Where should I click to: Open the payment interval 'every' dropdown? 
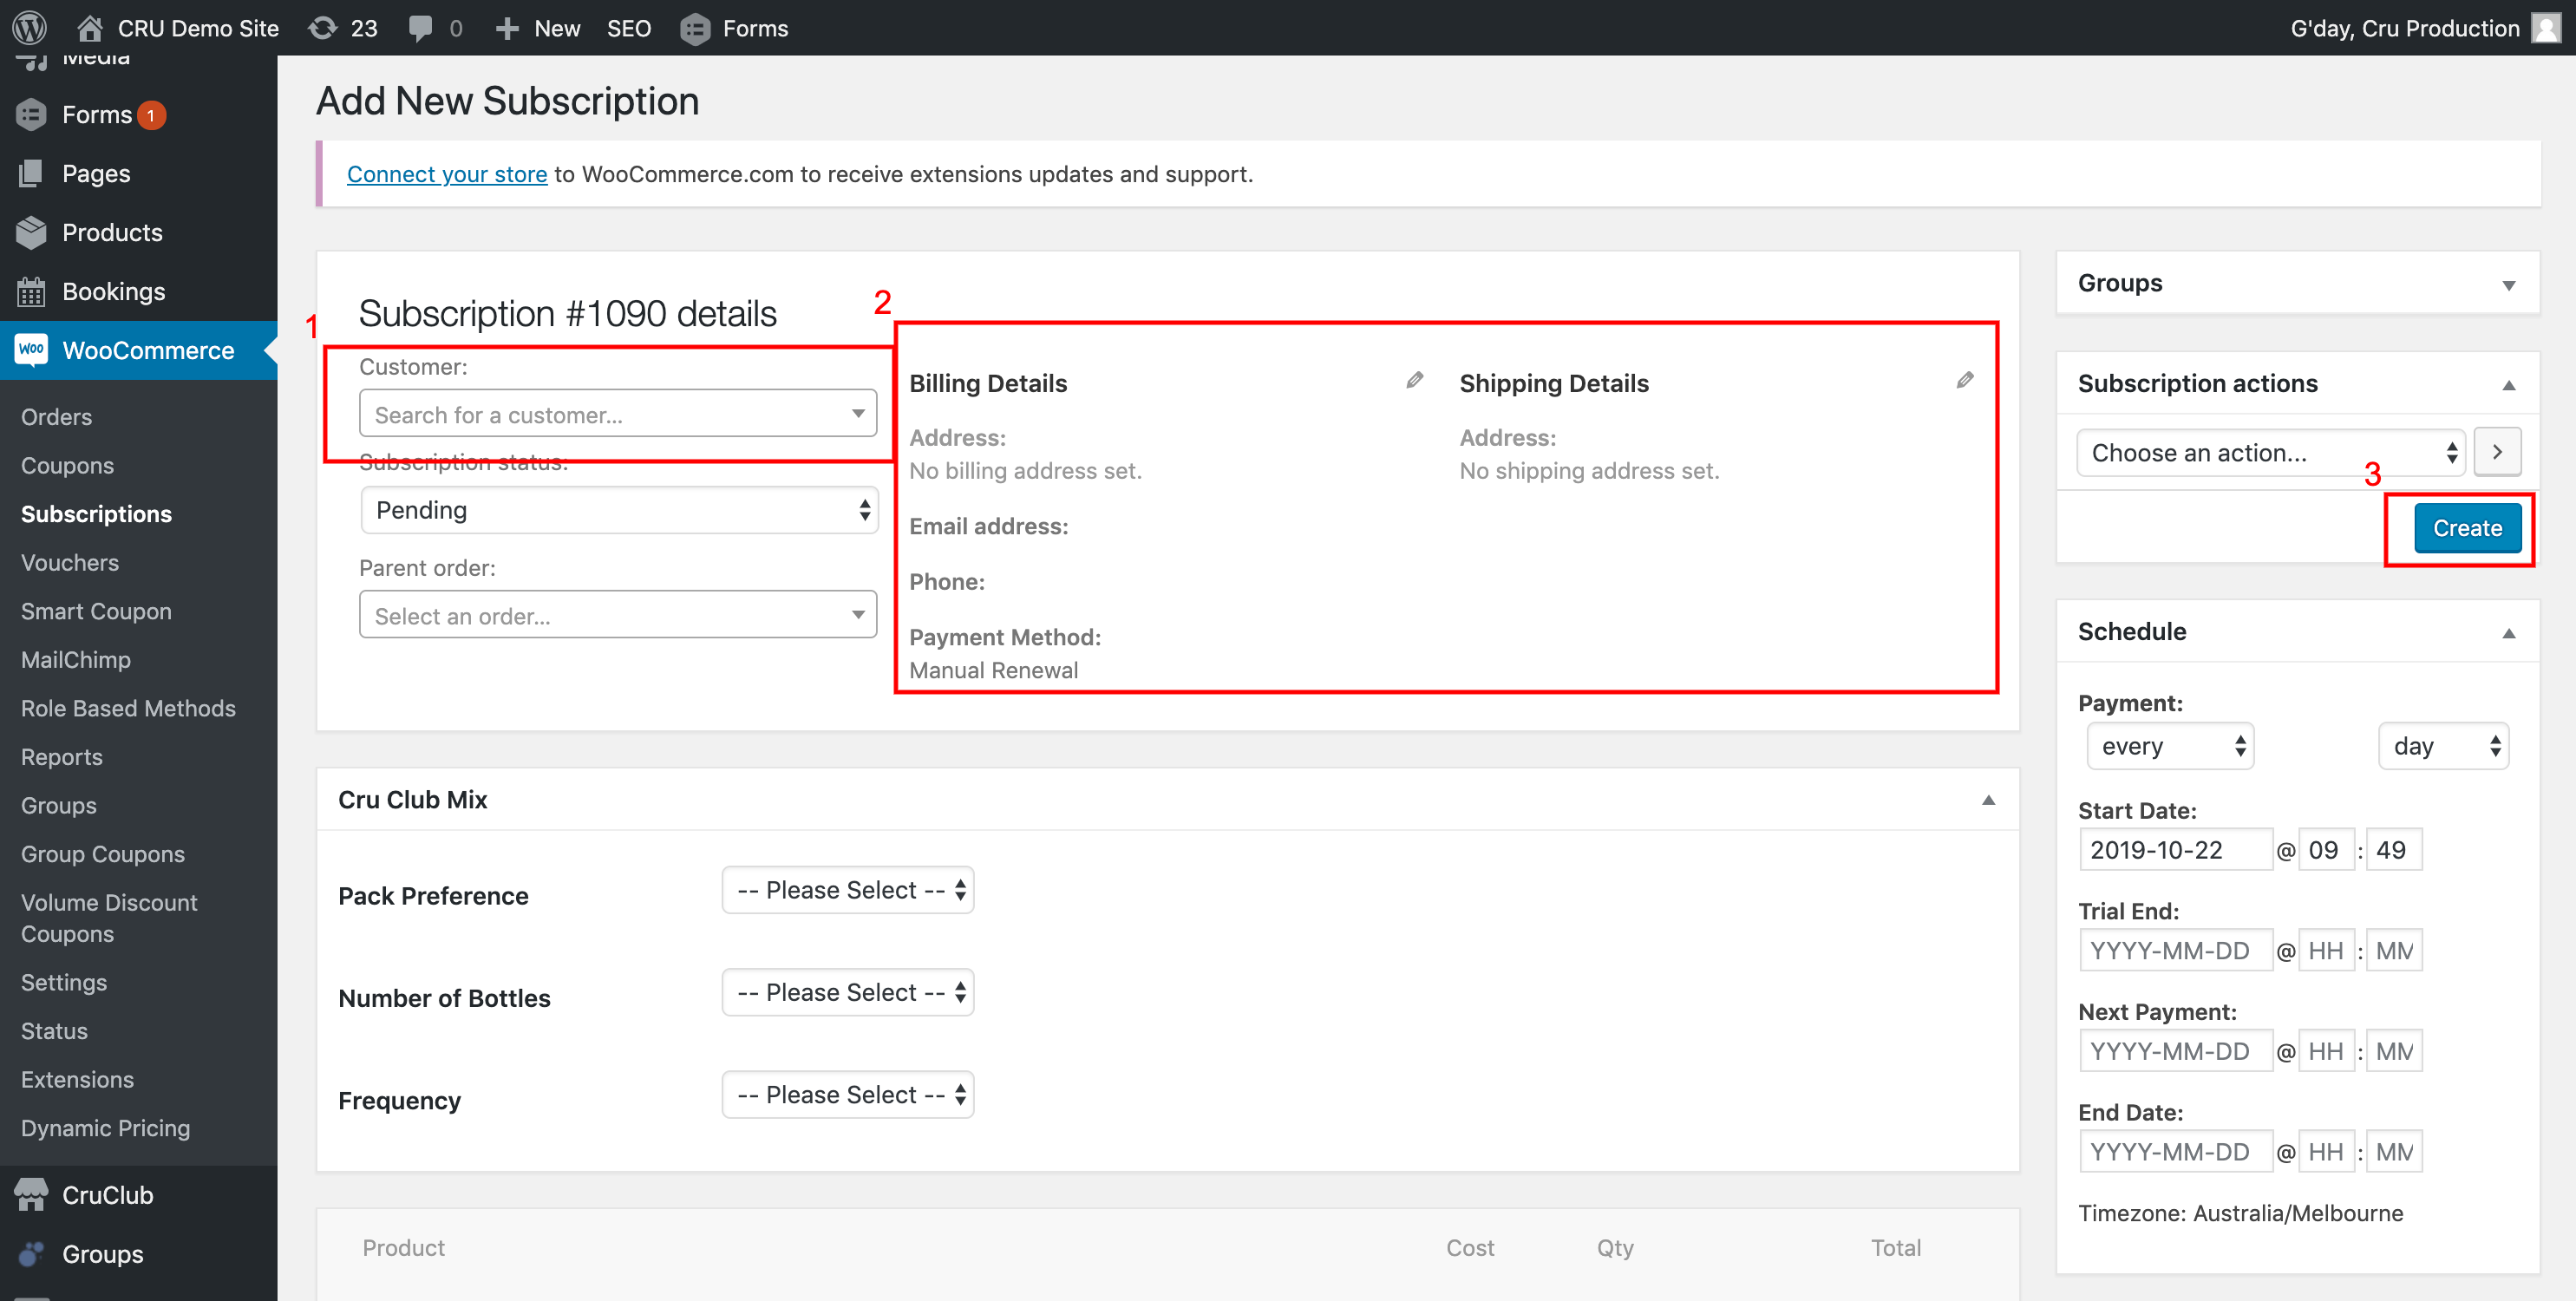(2170, 746)
